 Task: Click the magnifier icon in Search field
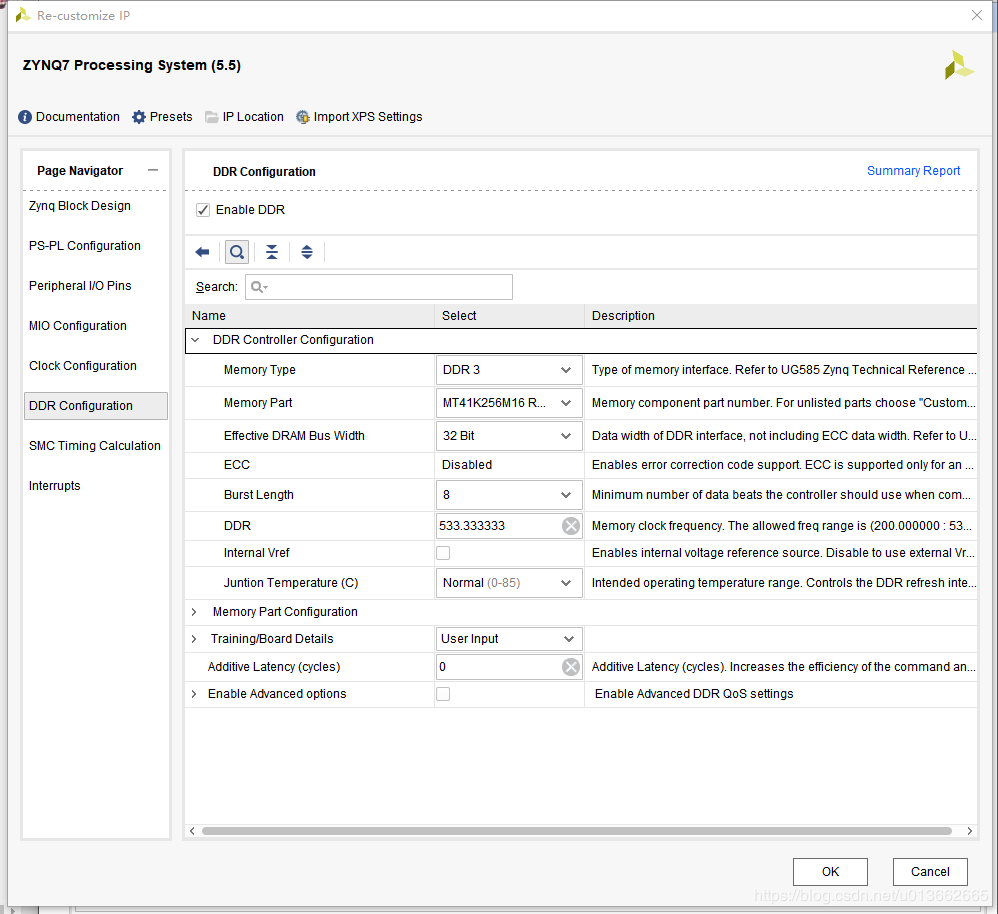pyautogui.click(x=258, y=287)
